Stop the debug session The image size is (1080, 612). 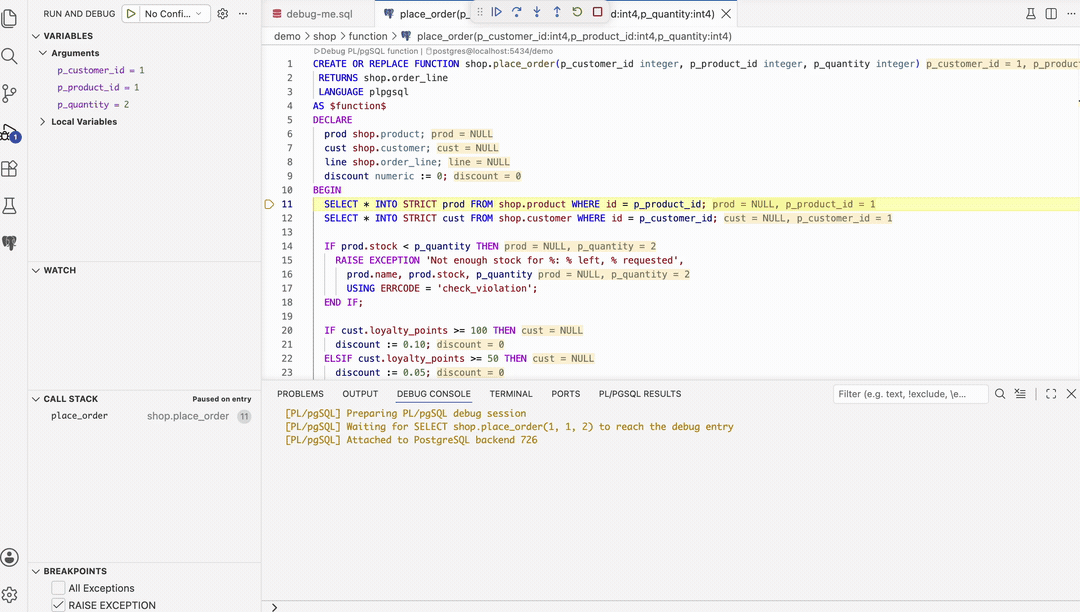pos(597,12)
